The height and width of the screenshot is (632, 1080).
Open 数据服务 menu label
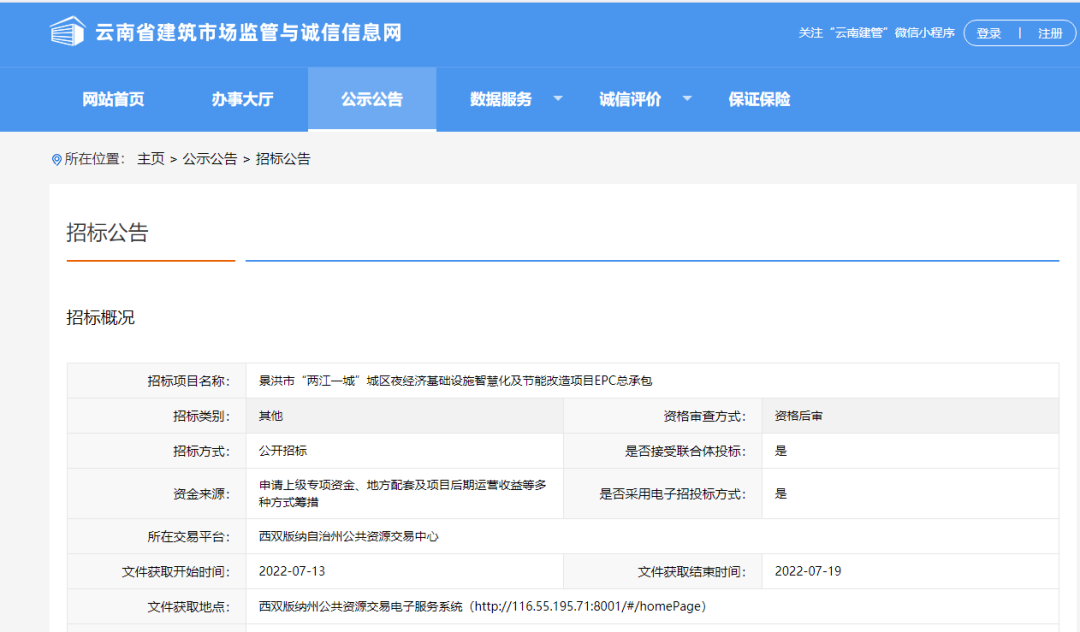tap(501, 99)
